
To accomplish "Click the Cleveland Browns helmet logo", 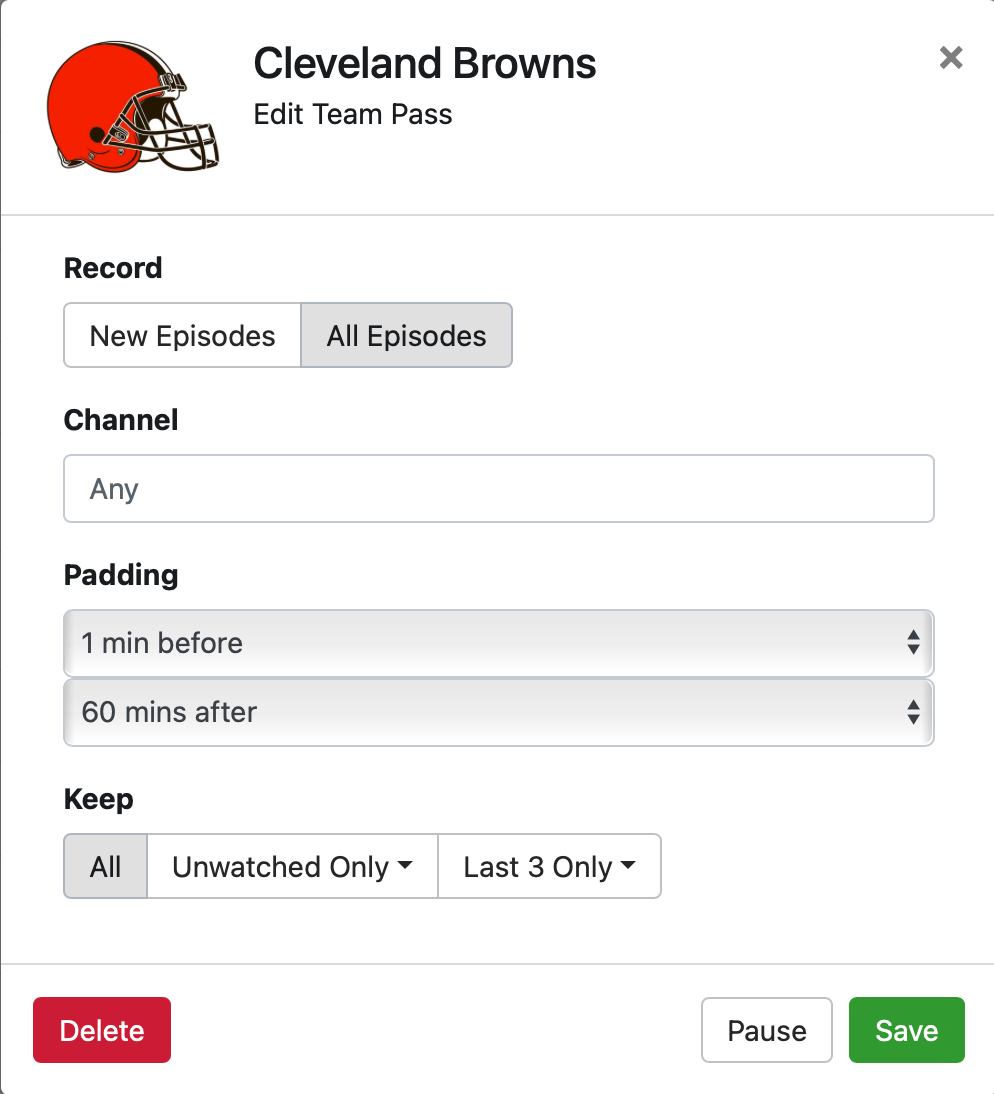I will pyautogui.click(x=132, y=107).
